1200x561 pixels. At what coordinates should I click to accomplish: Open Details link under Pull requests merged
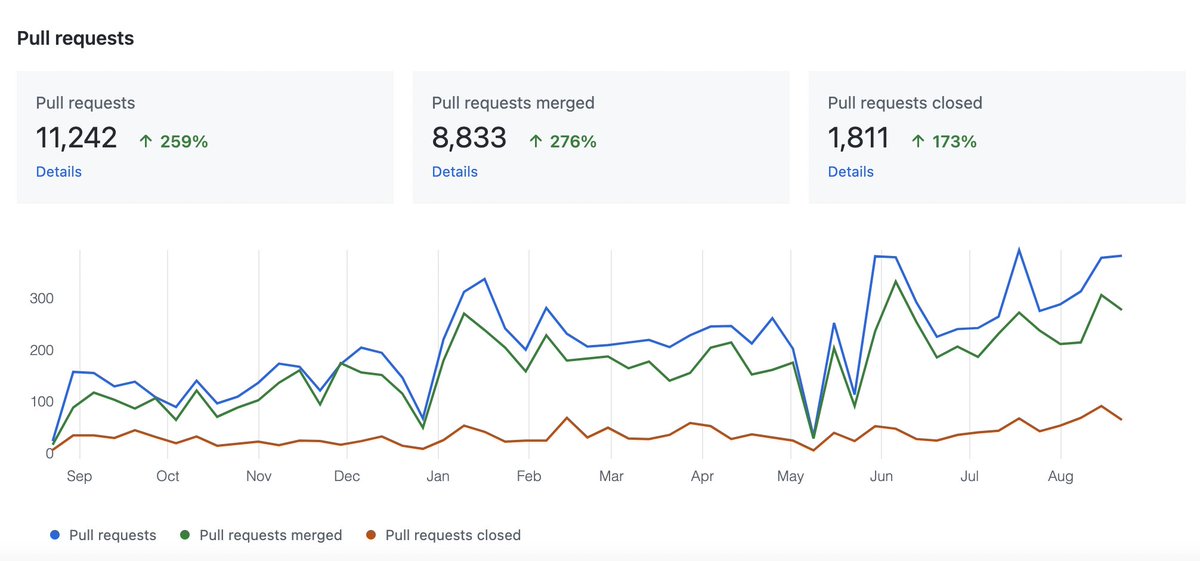455,172
